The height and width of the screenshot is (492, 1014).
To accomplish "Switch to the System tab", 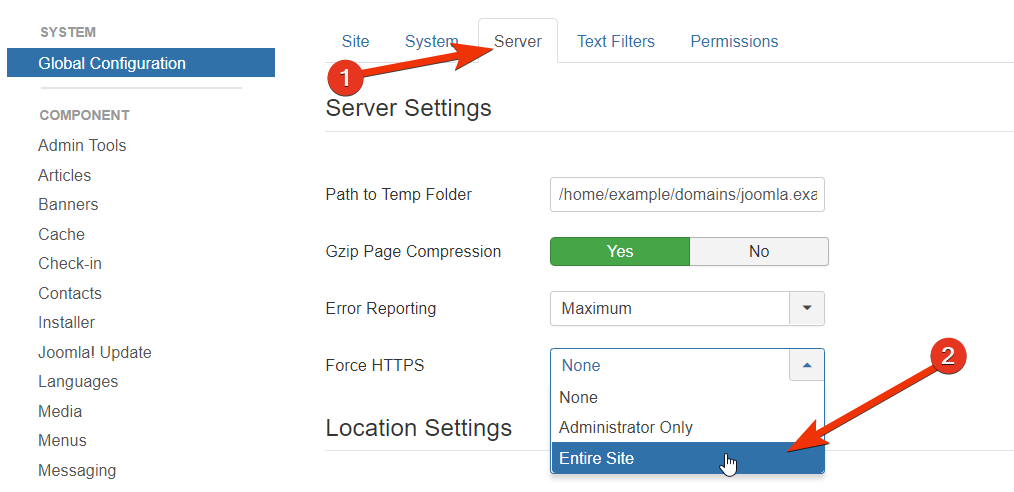I will pos(431,41).
